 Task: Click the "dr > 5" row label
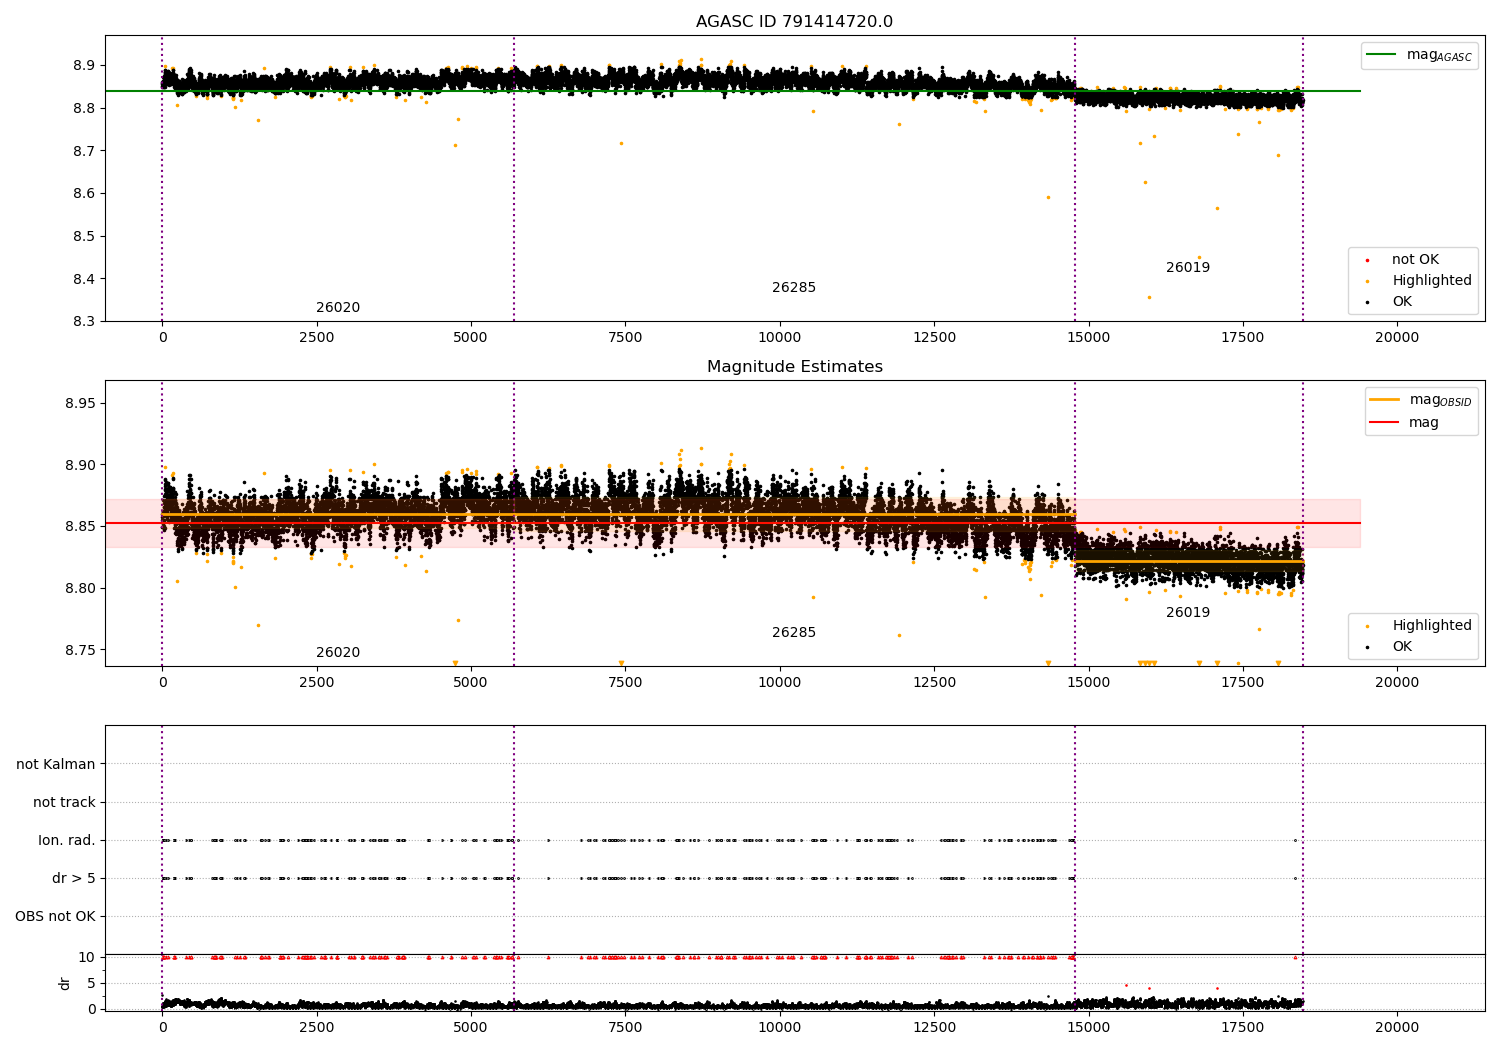[74, 878]
